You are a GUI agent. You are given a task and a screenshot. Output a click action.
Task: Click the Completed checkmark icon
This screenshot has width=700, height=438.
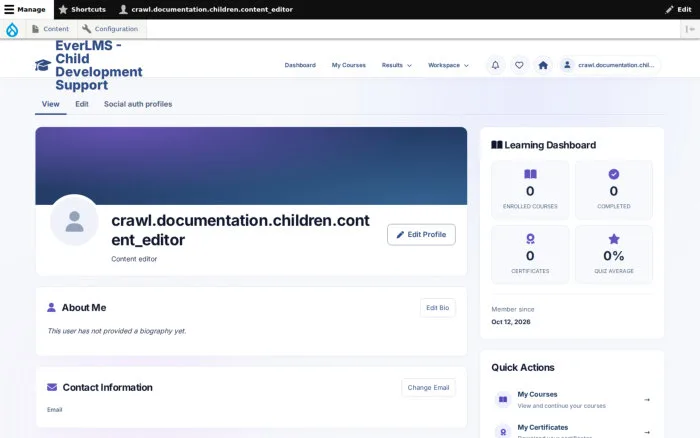coord(613,174)
